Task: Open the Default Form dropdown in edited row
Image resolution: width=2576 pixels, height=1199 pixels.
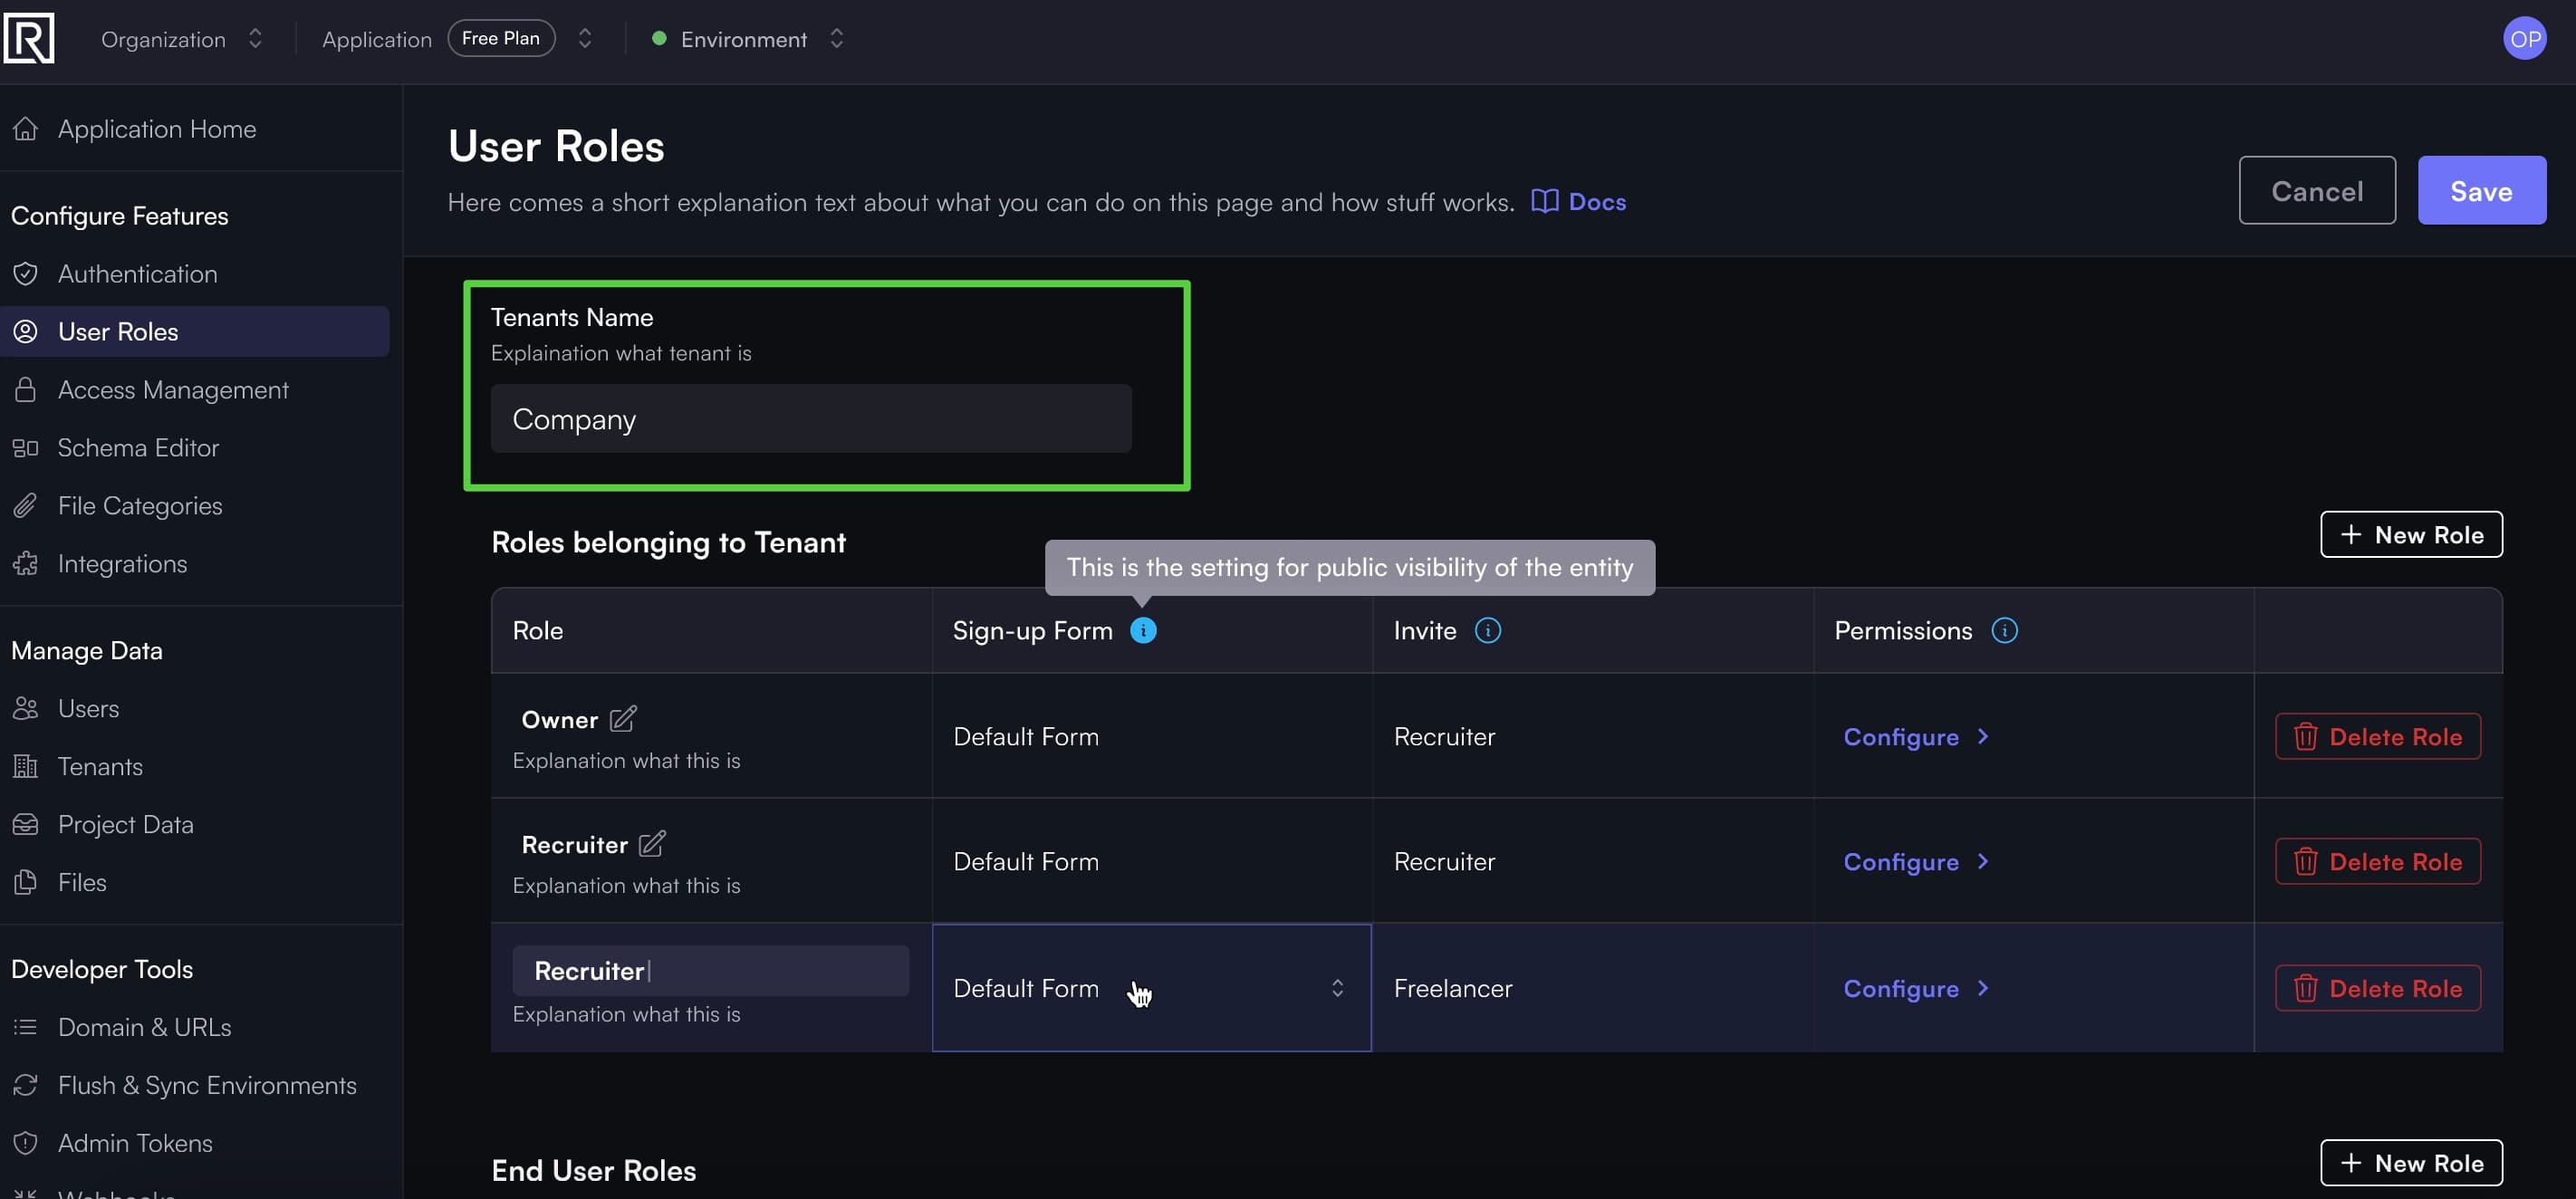Action: point(1151,988)
